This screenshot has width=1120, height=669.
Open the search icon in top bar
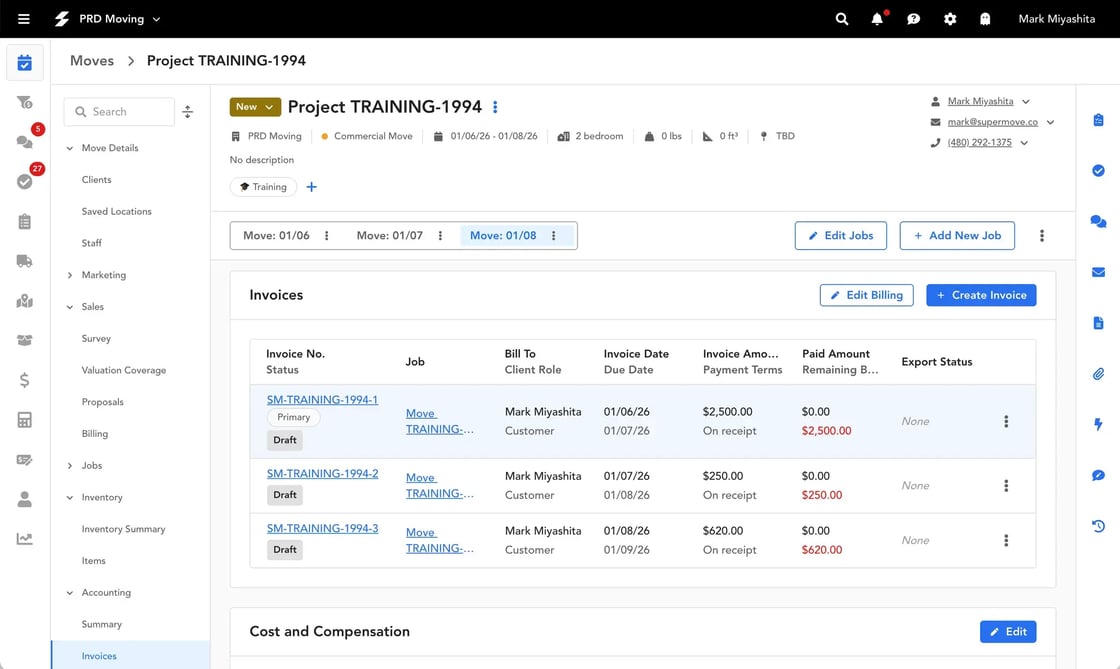pos(842,19)
